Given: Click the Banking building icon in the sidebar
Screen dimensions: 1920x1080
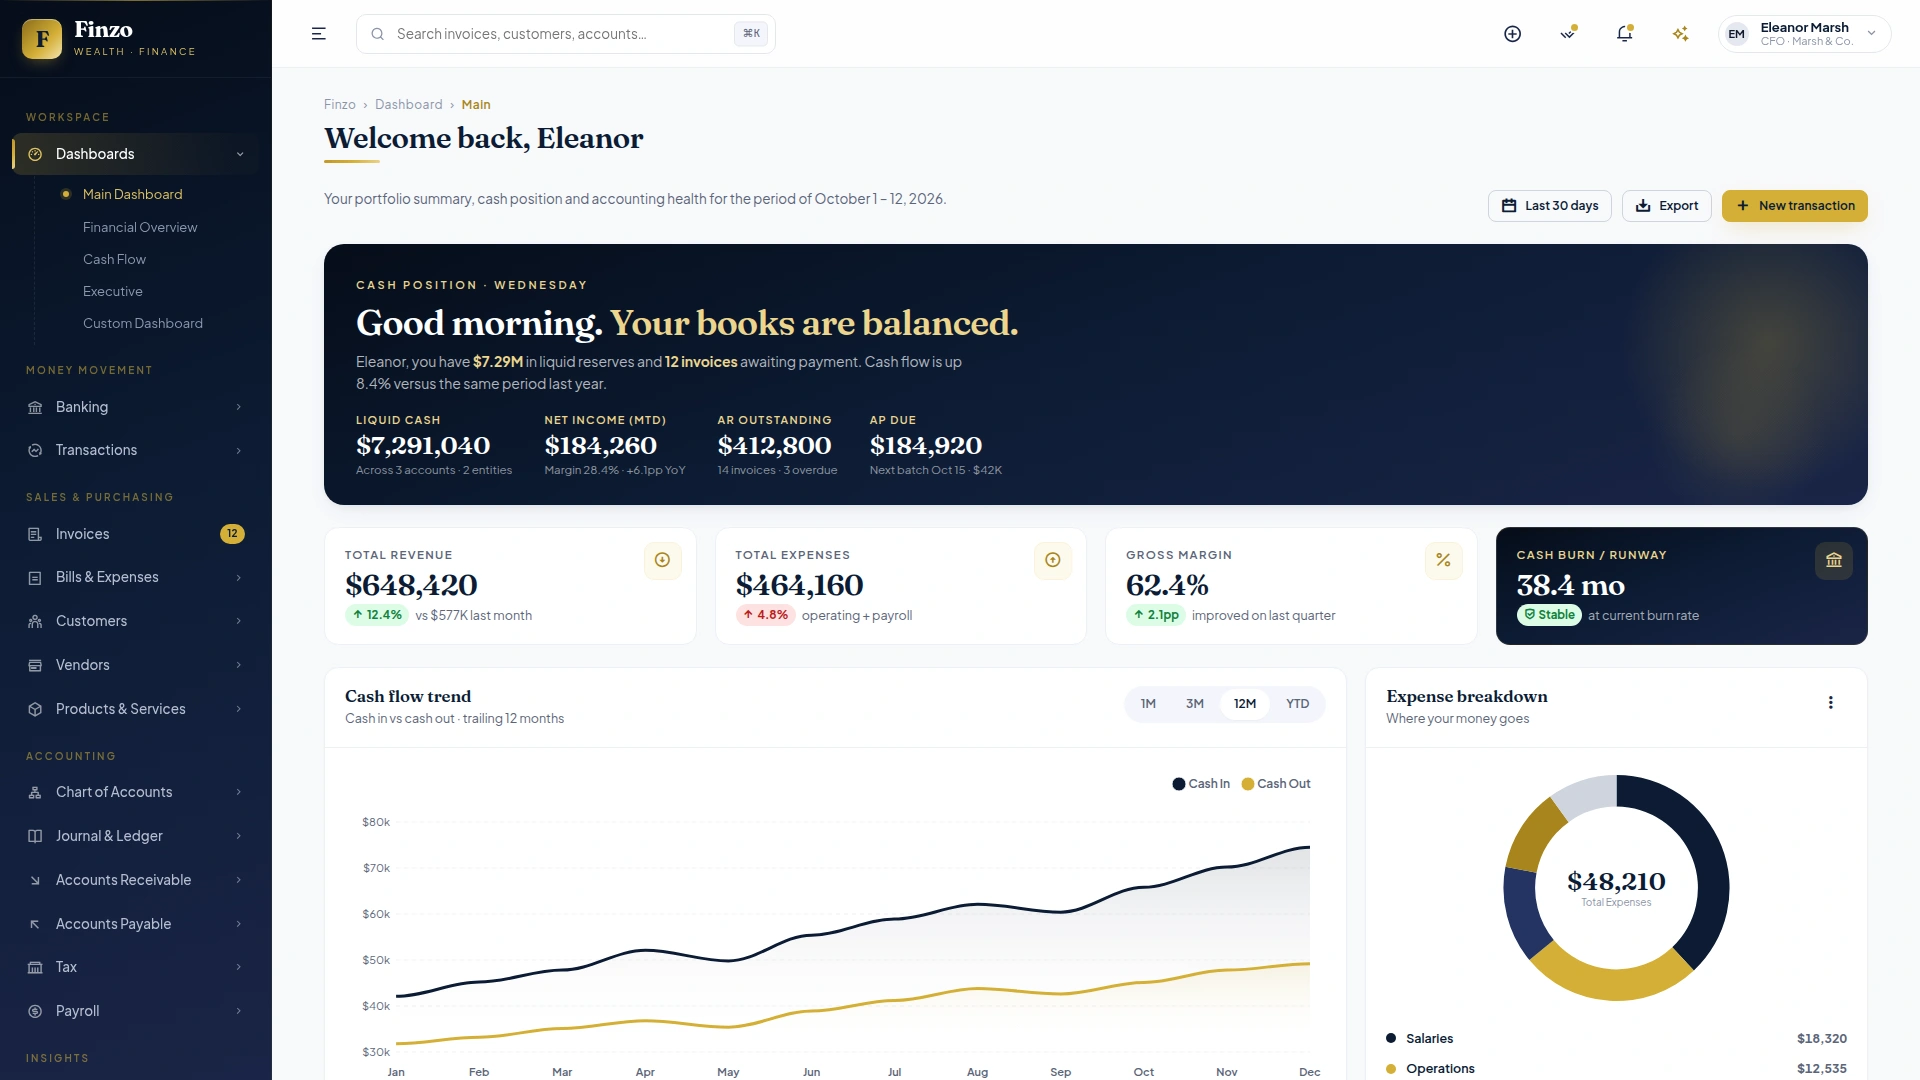Looking at the screenshot, I should pyautogui.click(x=35, y=407).
